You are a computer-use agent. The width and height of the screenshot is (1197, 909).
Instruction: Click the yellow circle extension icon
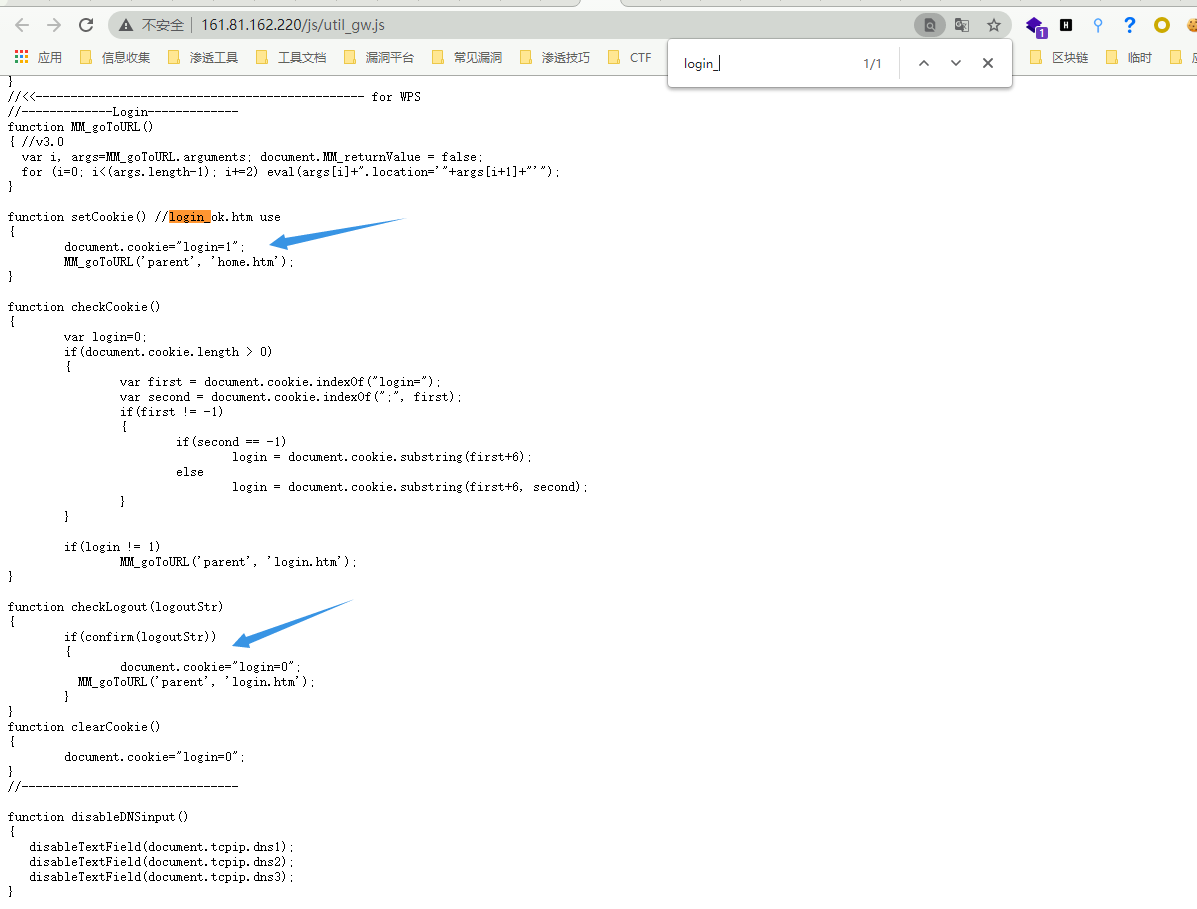[x=1161, y=25]
